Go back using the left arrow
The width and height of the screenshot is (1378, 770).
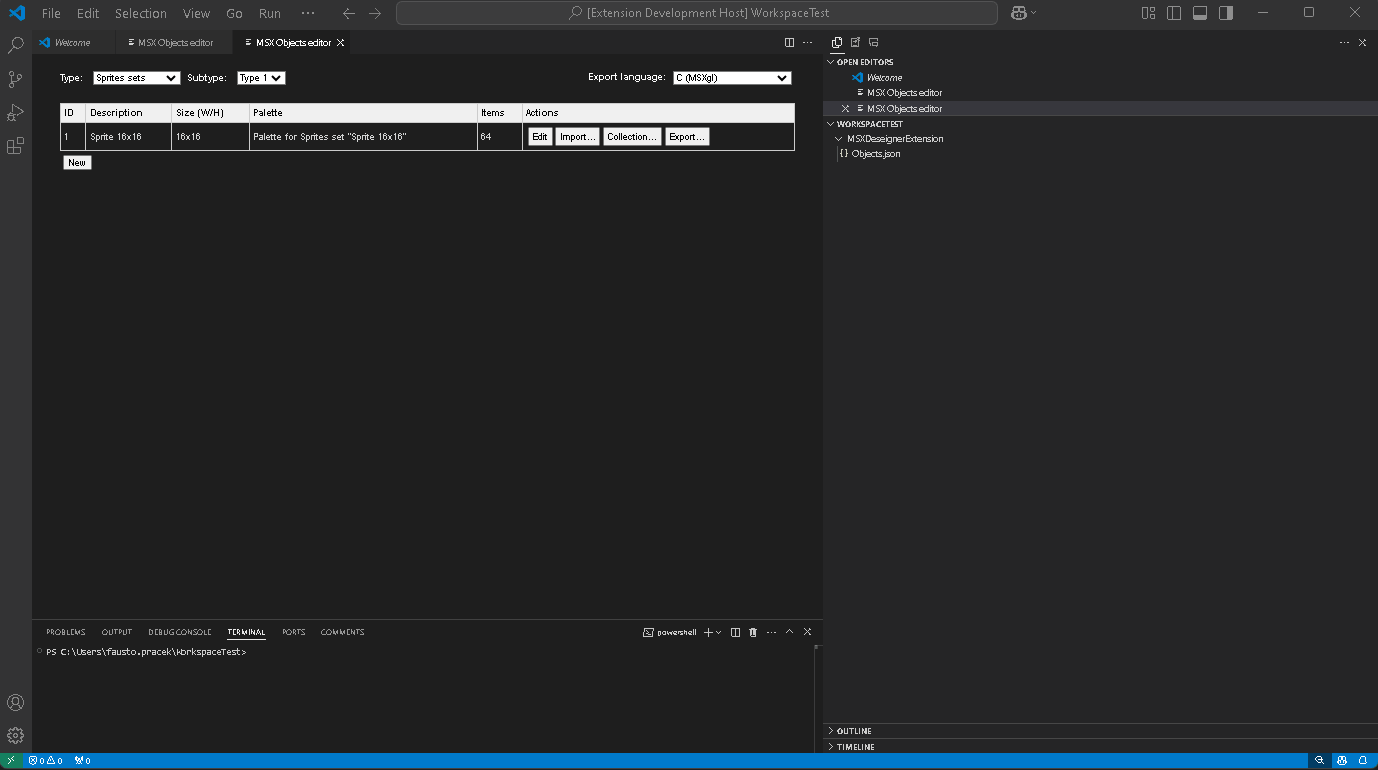point(348,13)
